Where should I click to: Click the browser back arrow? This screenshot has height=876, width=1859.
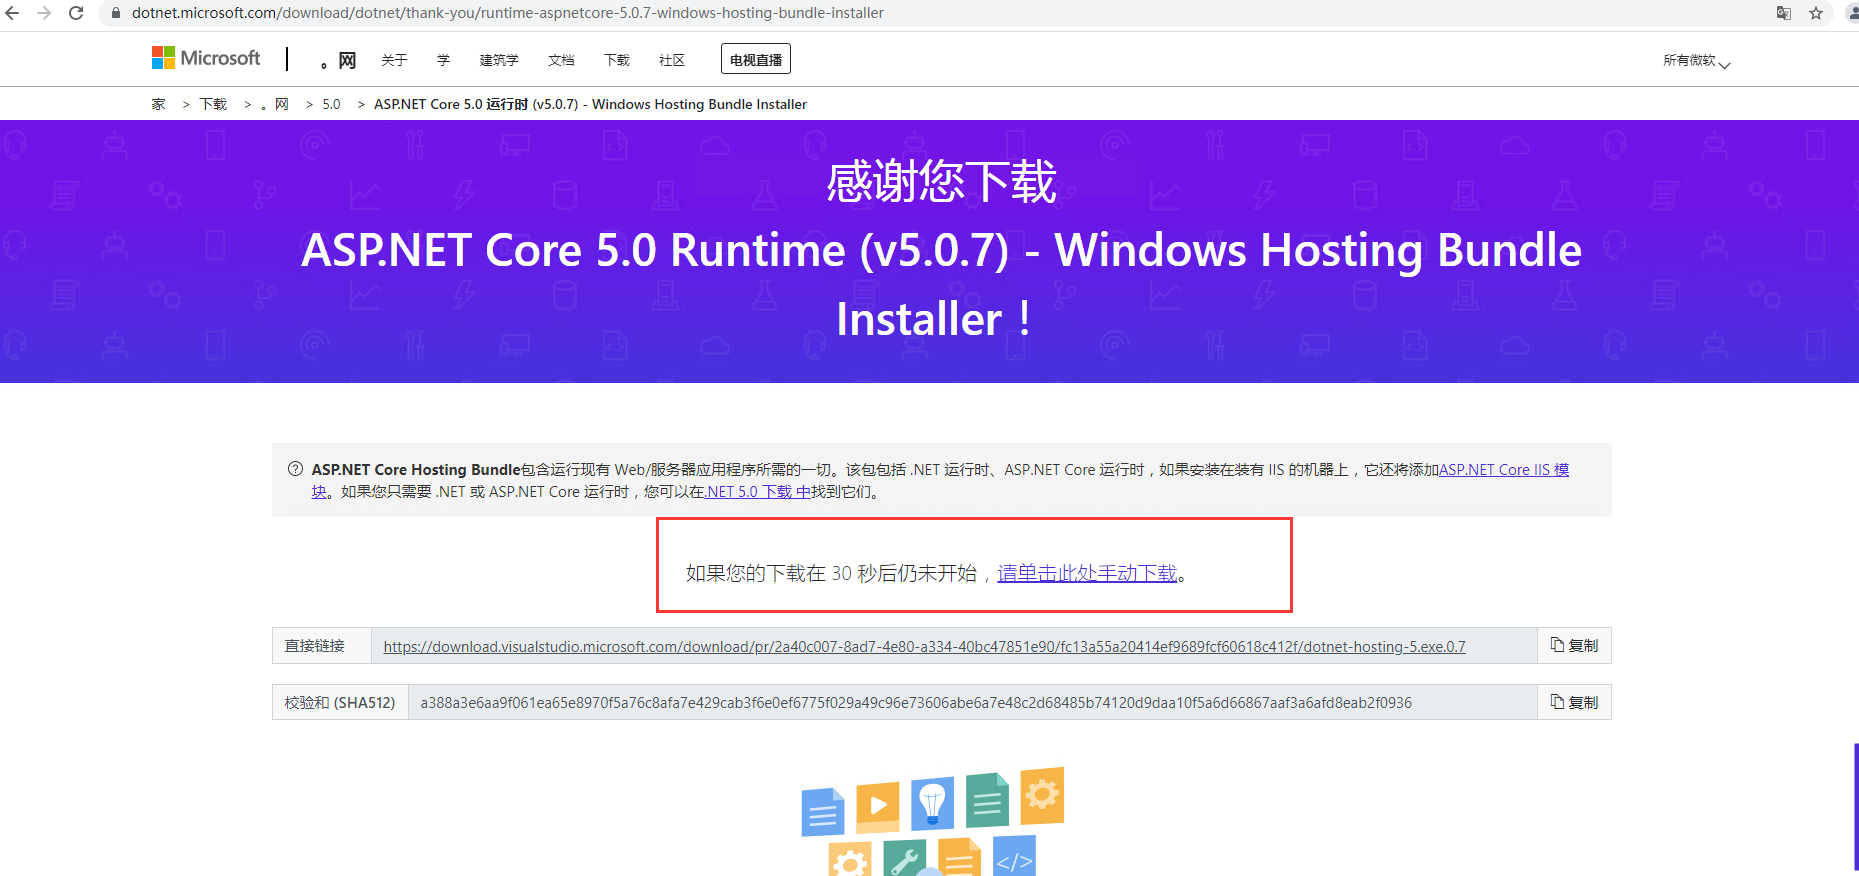pyautogui.click(x=12, y=13)
